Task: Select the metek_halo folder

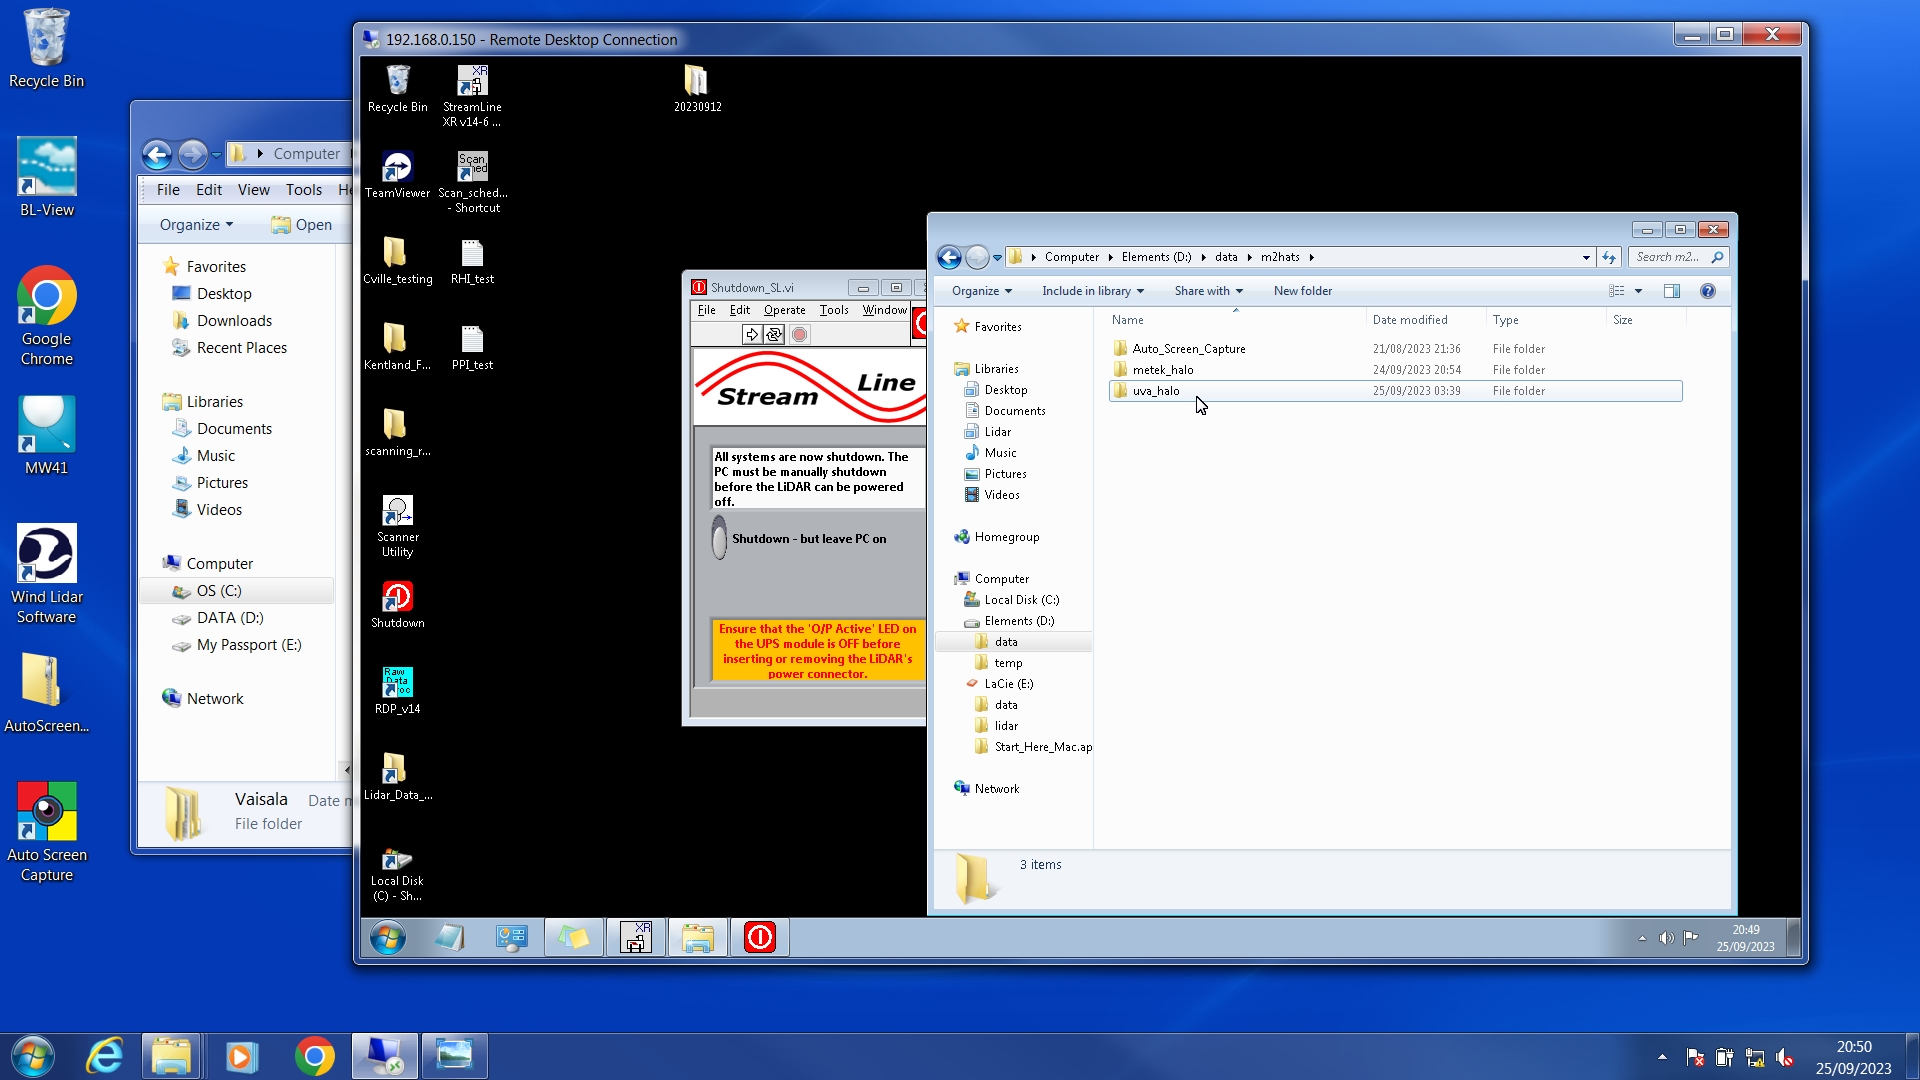Action: pos(1162,370)
